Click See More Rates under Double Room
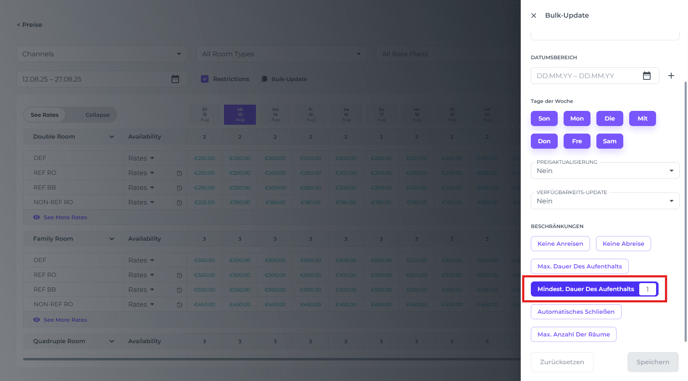 [65, 217]
